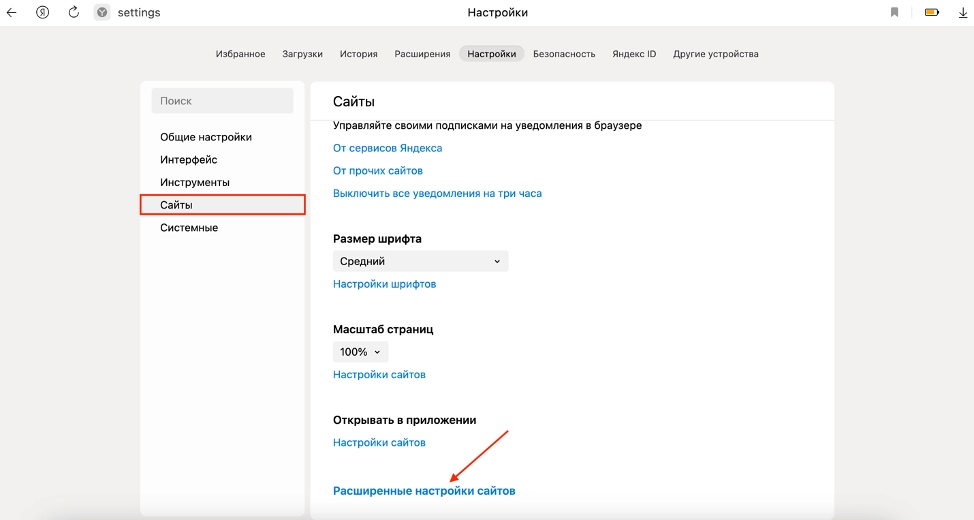Open the Безопасность tab
Screen dimensions: 974x520
pos(564,54)
